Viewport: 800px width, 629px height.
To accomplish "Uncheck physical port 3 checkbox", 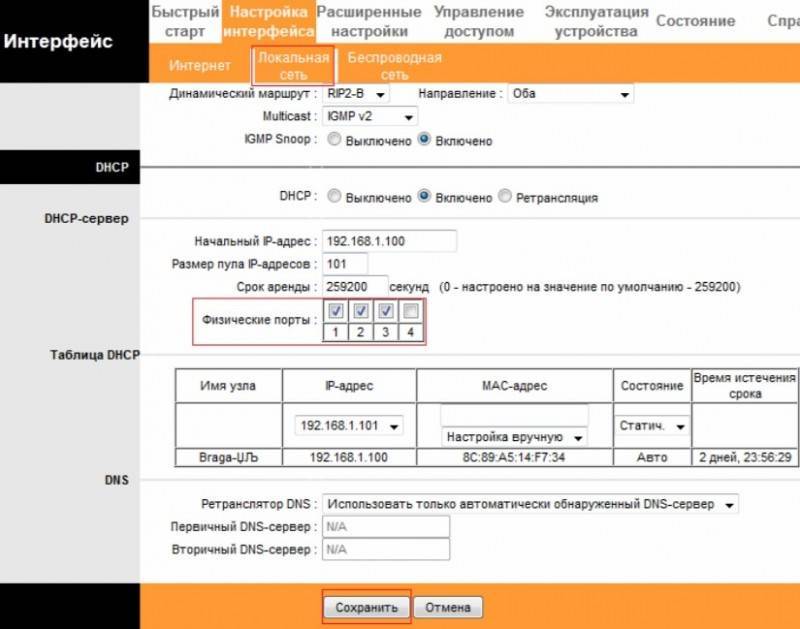I will pyautogui.click(x=386, y=311).
